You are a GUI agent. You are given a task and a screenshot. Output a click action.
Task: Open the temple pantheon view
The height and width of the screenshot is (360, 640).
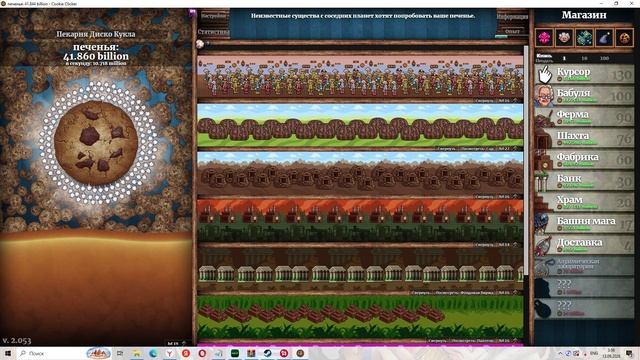pyautogui.click(x=474, y=340)
